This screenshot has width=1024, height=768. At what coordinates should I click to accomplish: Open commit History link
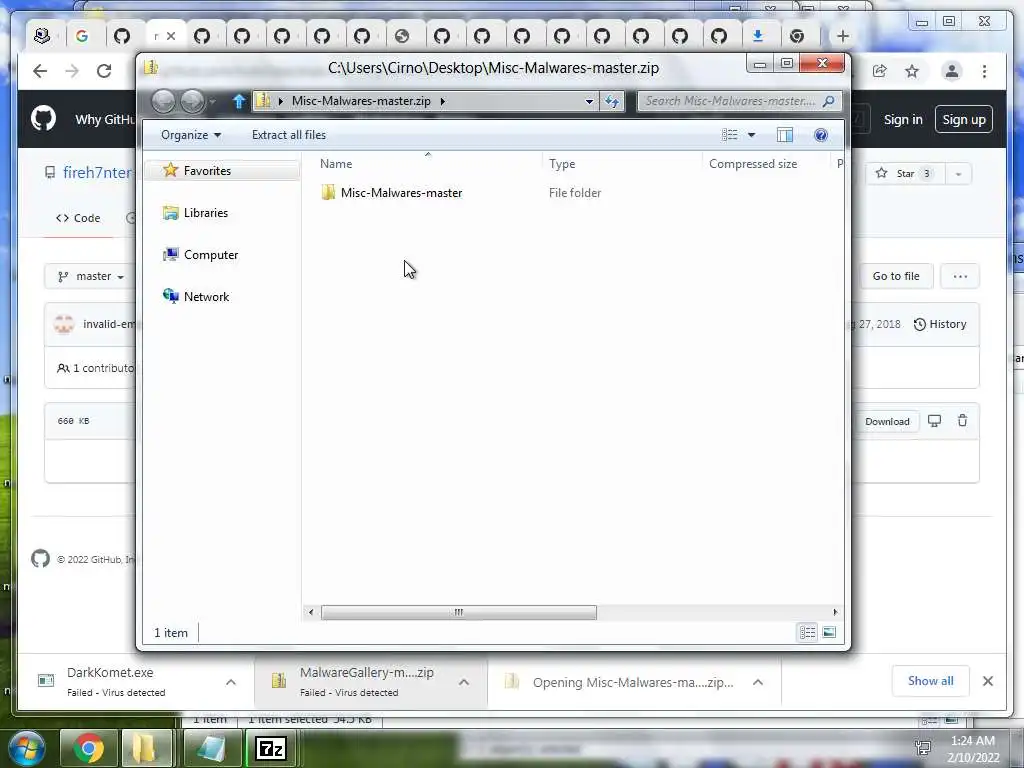(x=940, y=324)
